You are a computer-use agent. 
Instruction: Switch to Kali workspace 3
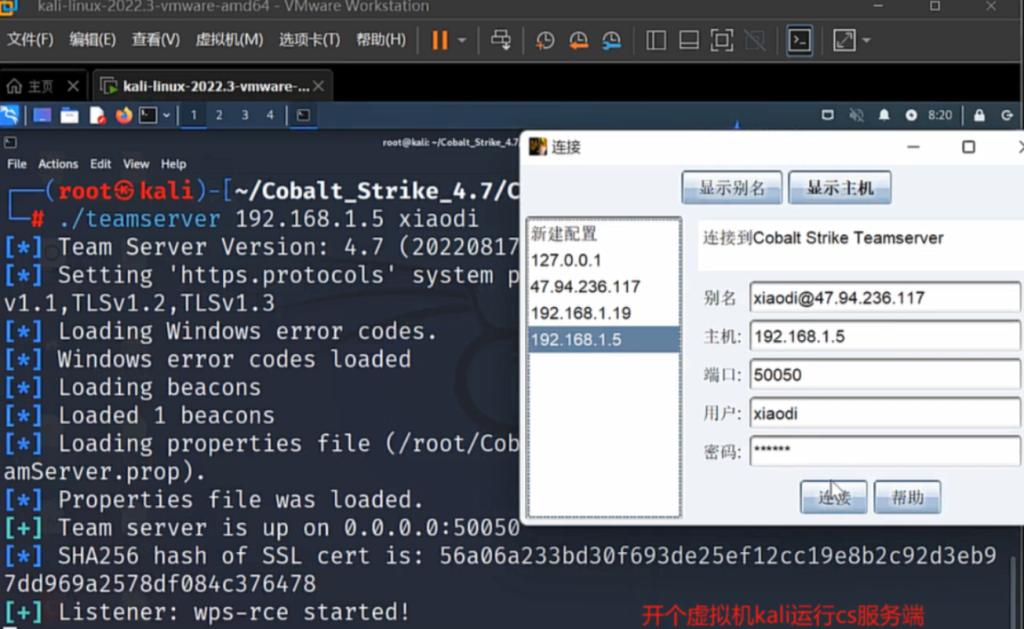245,116
